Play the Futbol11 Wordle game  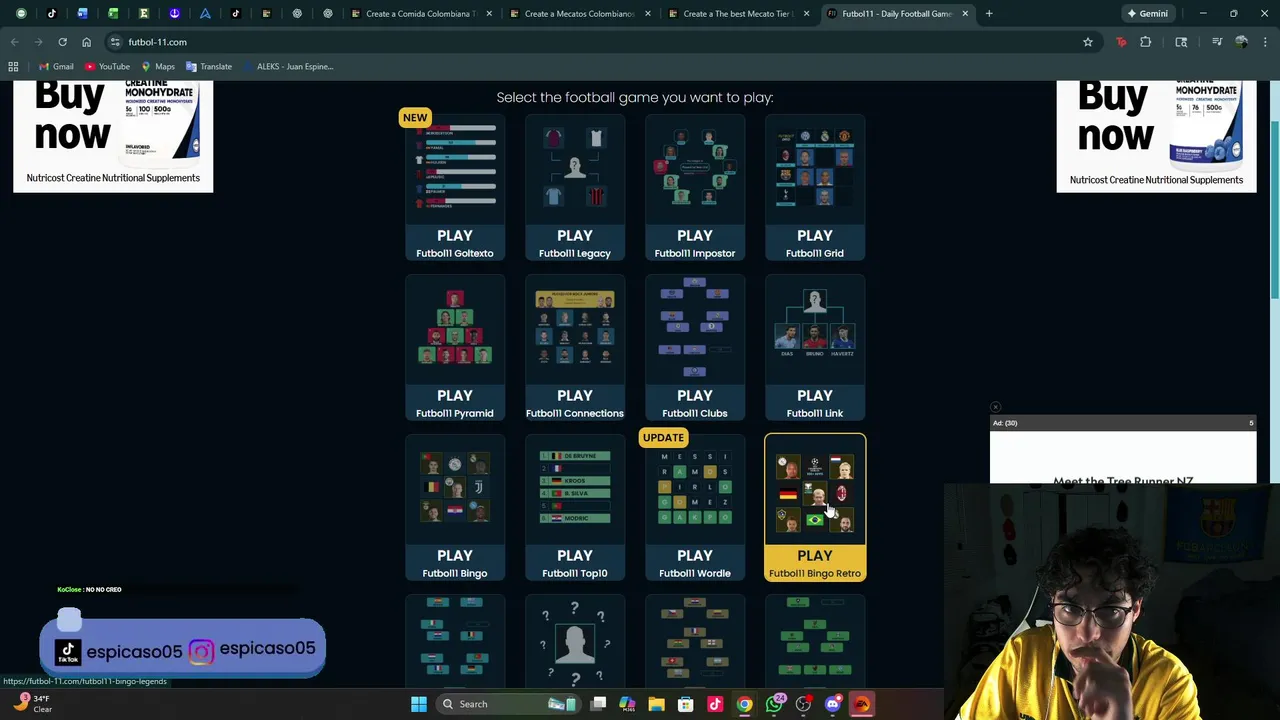(x=695, y=508)
